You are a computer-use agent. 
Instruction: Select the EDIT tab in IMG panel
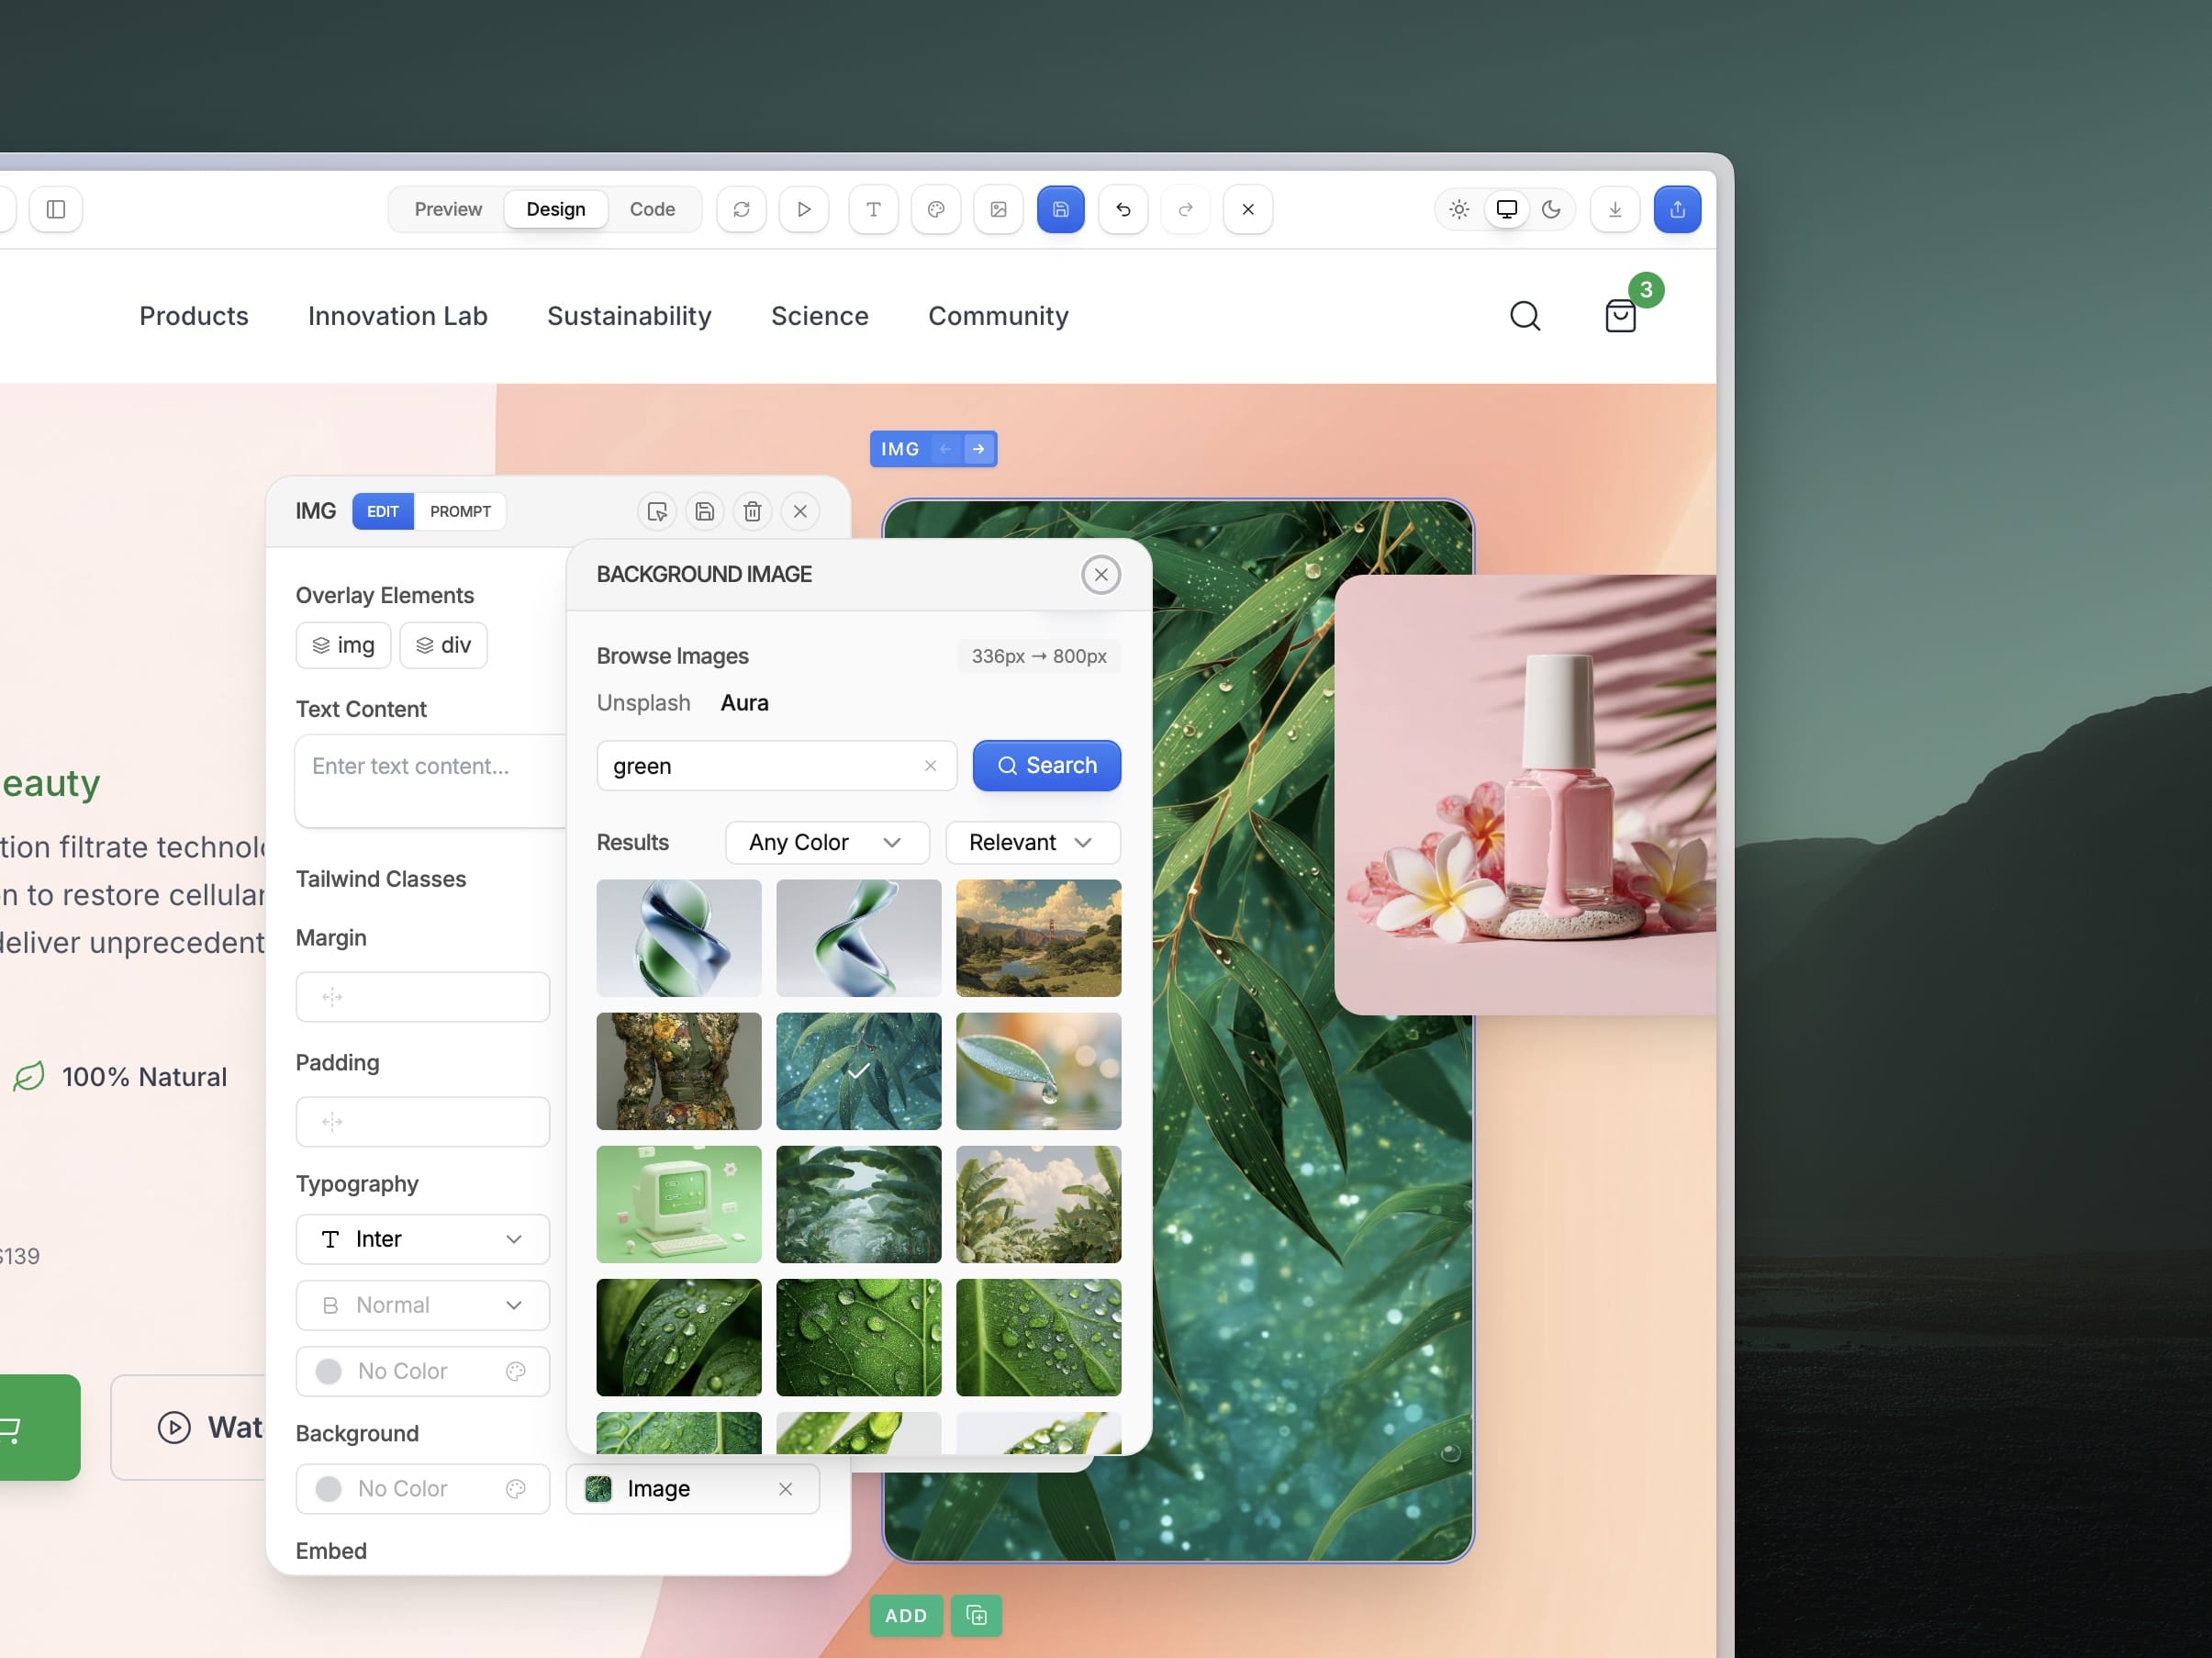383,512
